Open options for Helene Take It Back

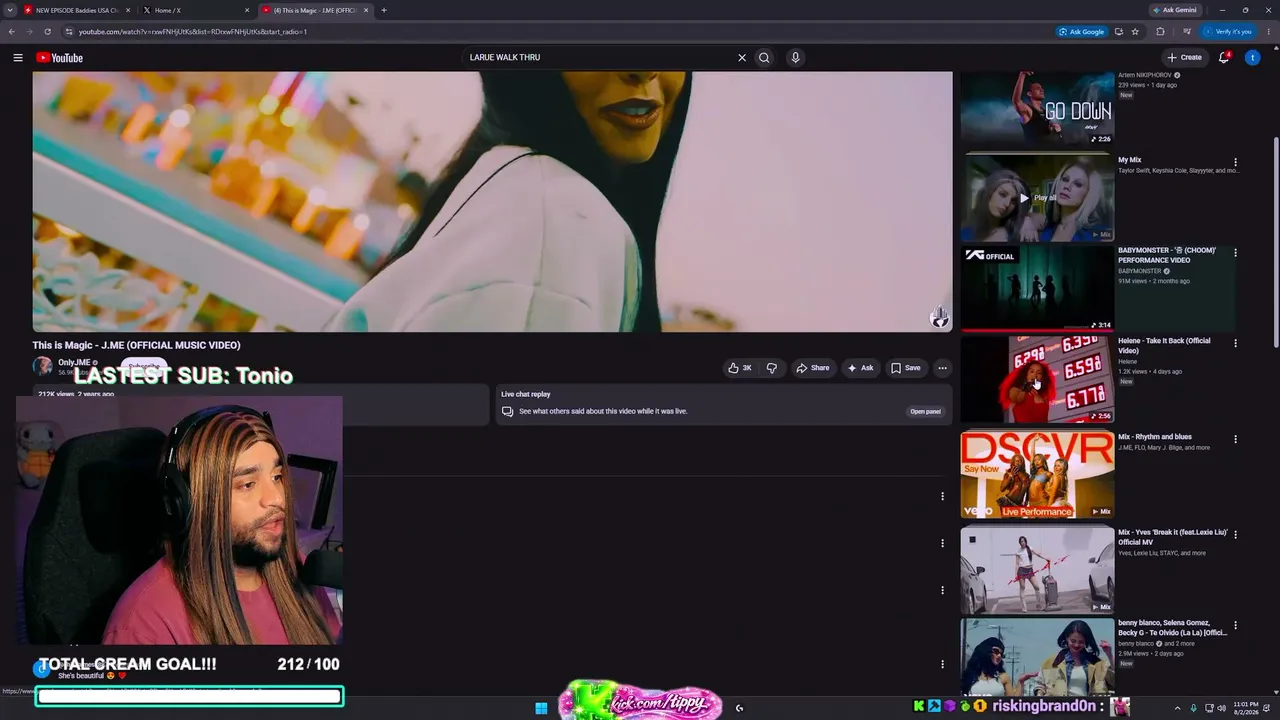pos(1235,343)
